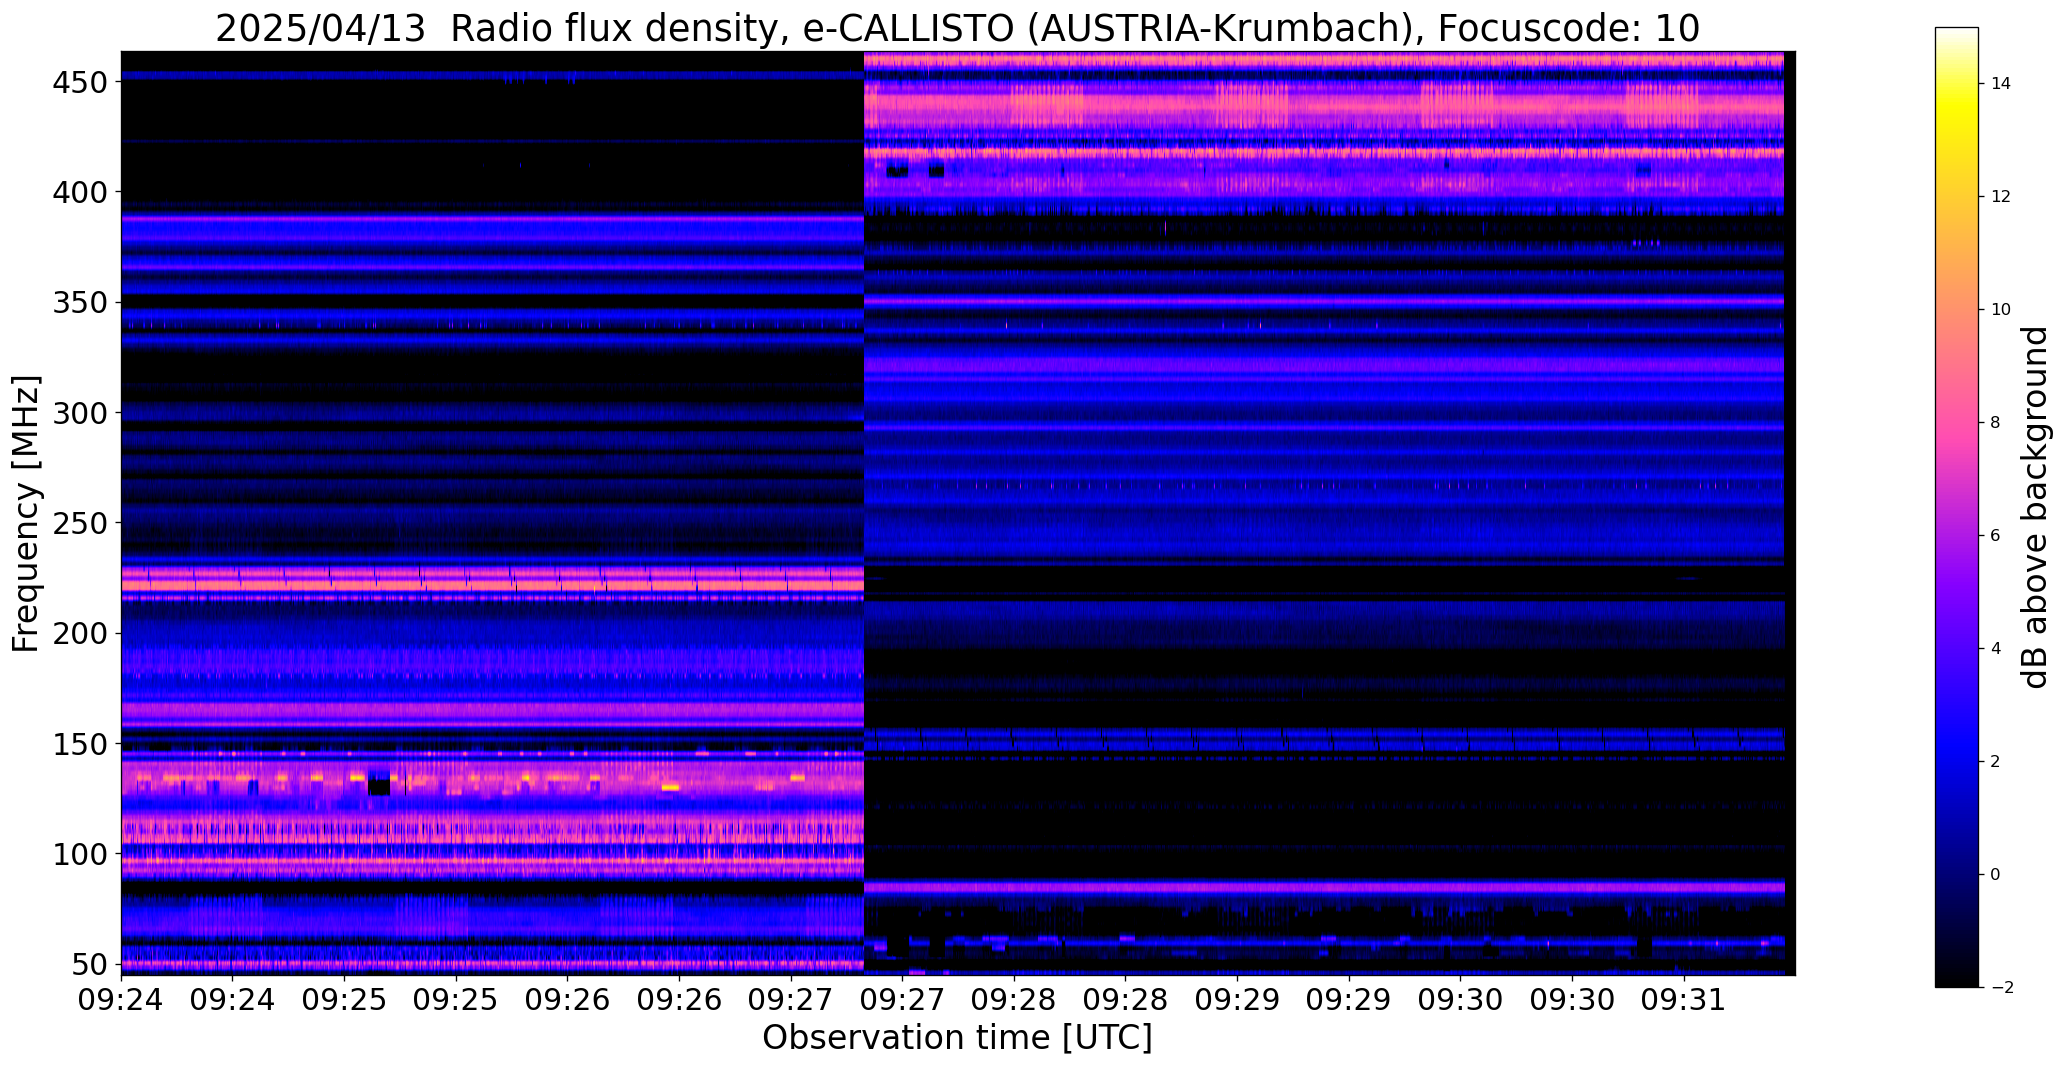Click the vertical color scale bar

1957,507
